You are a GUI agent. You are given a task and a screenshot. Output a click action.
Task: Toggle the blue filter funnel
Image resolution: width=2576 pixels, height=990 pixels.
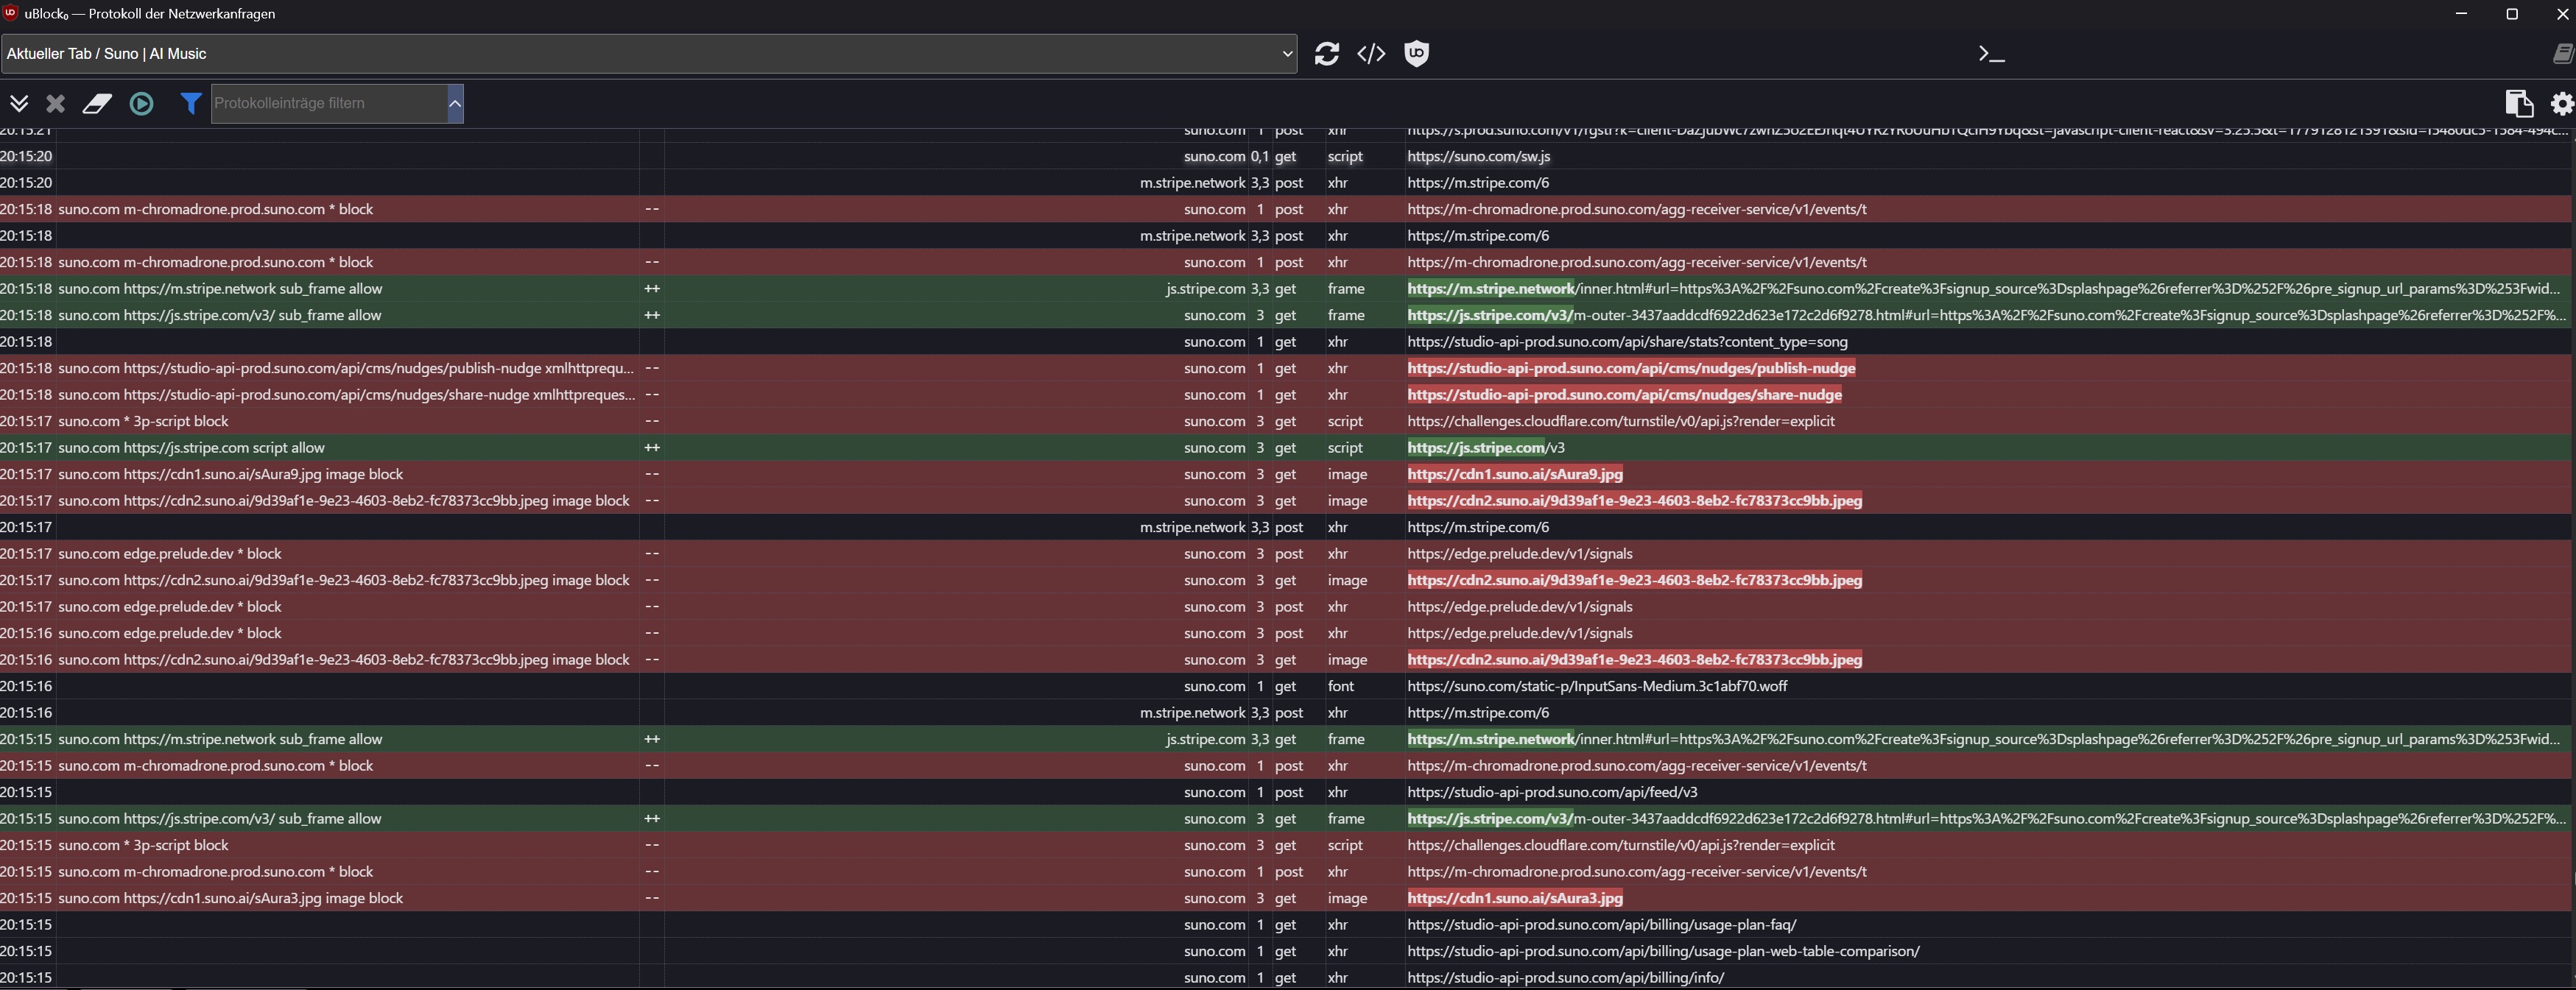[190, 103]
